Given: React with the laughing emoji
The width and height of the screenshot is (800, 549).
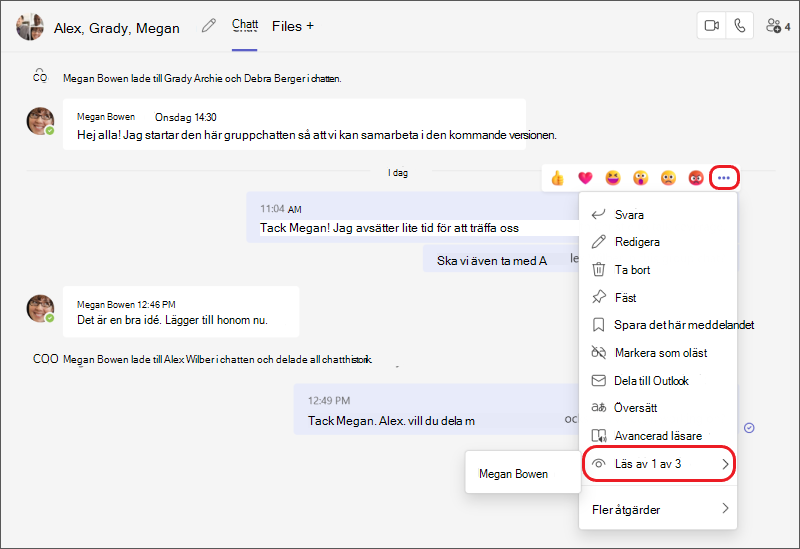Looking at the screenshot, I should point(613,178).
